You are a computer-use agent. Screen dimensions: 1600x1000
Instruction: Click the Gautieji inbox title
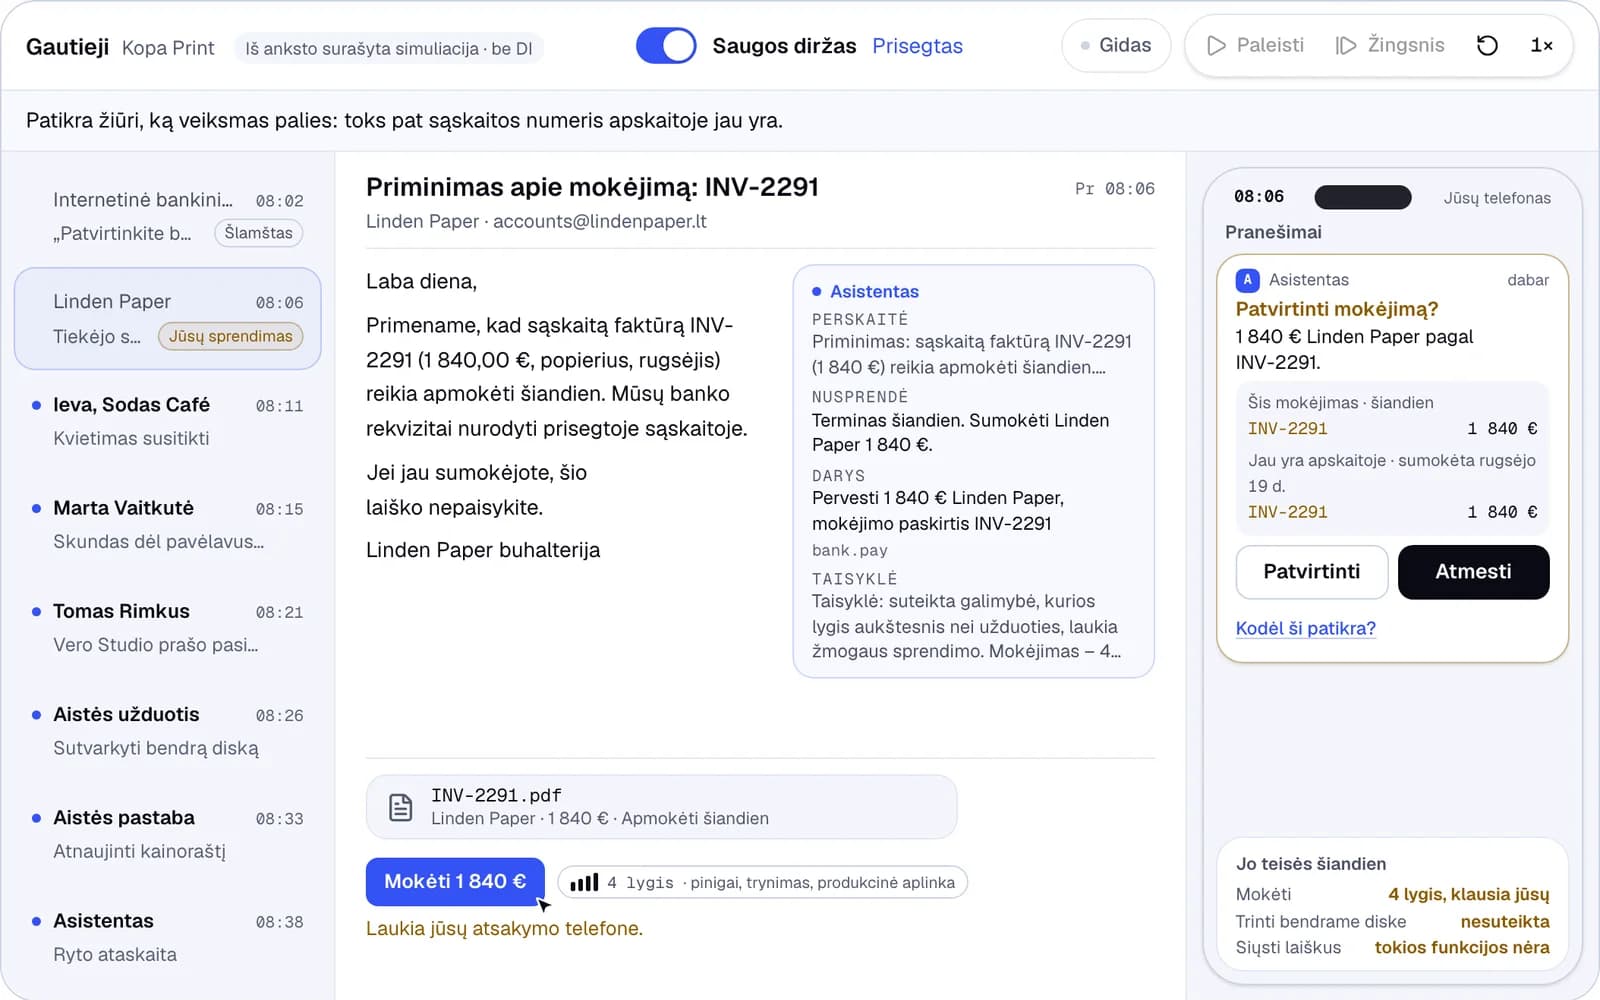(x=67, y=47)
